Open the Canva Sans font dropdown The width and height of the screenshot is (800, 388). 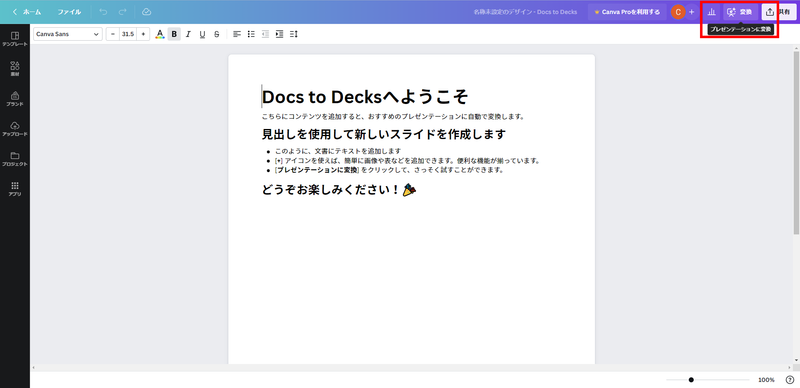tap(68, 34)
